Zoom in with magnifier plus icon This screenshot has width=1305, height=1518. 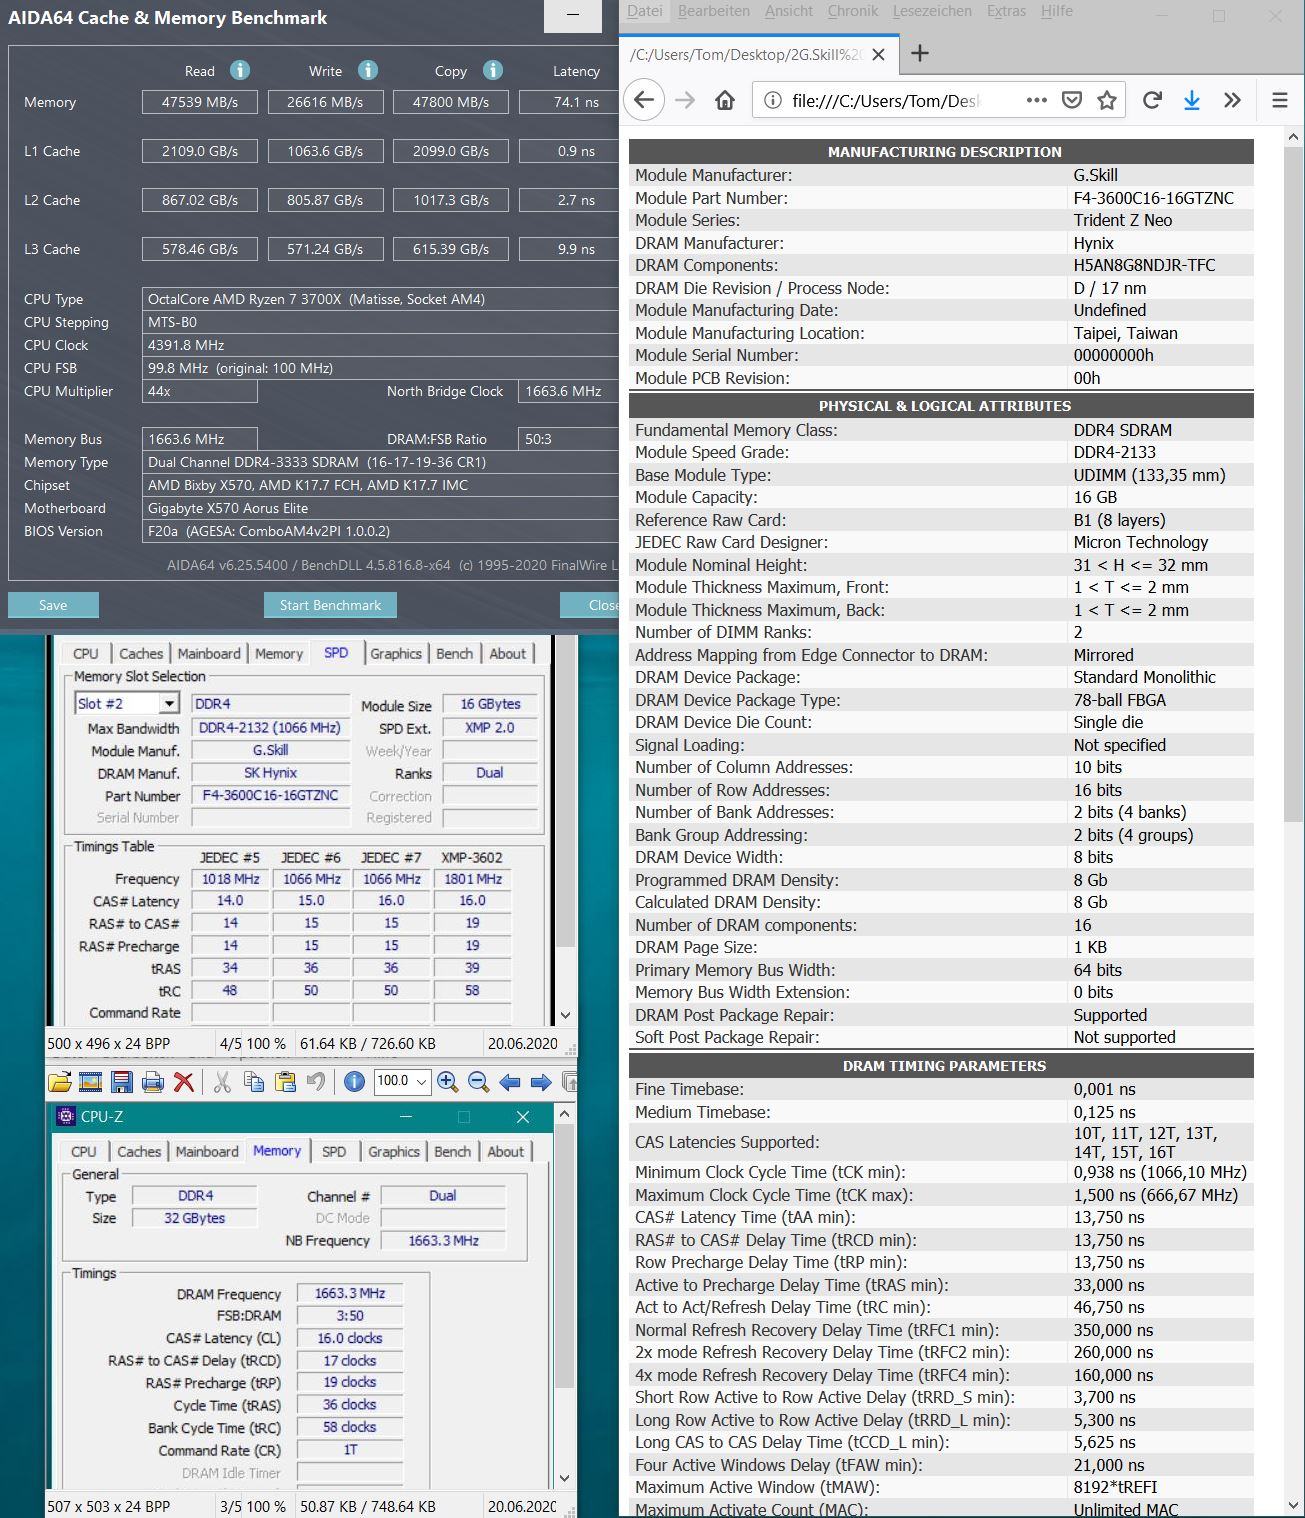[447, 1081]
